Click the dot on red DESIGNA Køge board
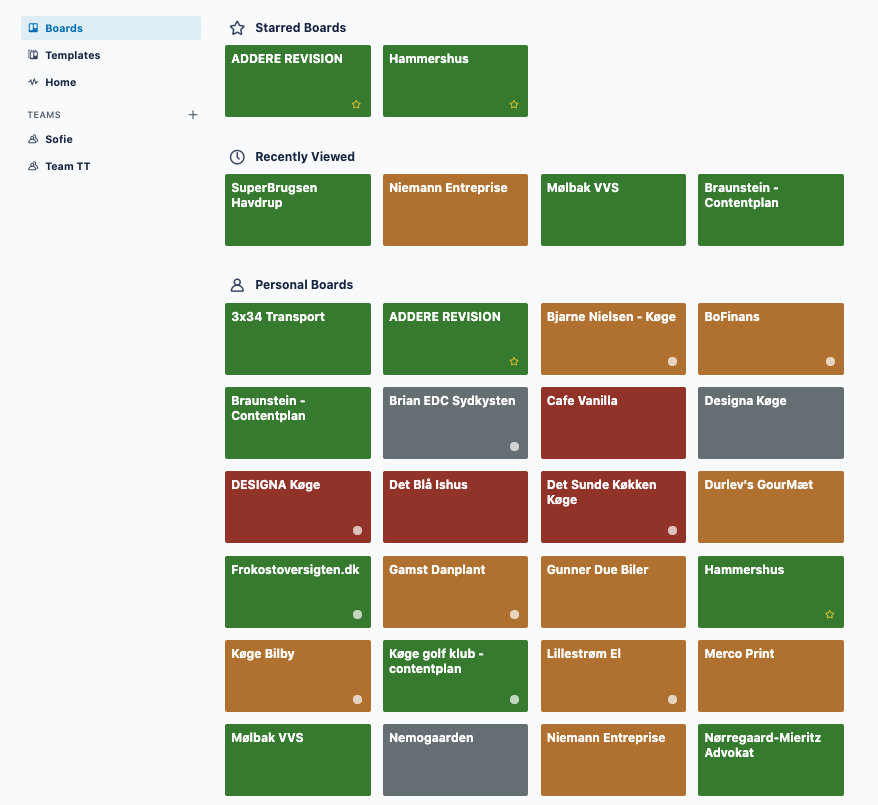The image size is (878, 805). pyautogui.click(x=357, y=530)
